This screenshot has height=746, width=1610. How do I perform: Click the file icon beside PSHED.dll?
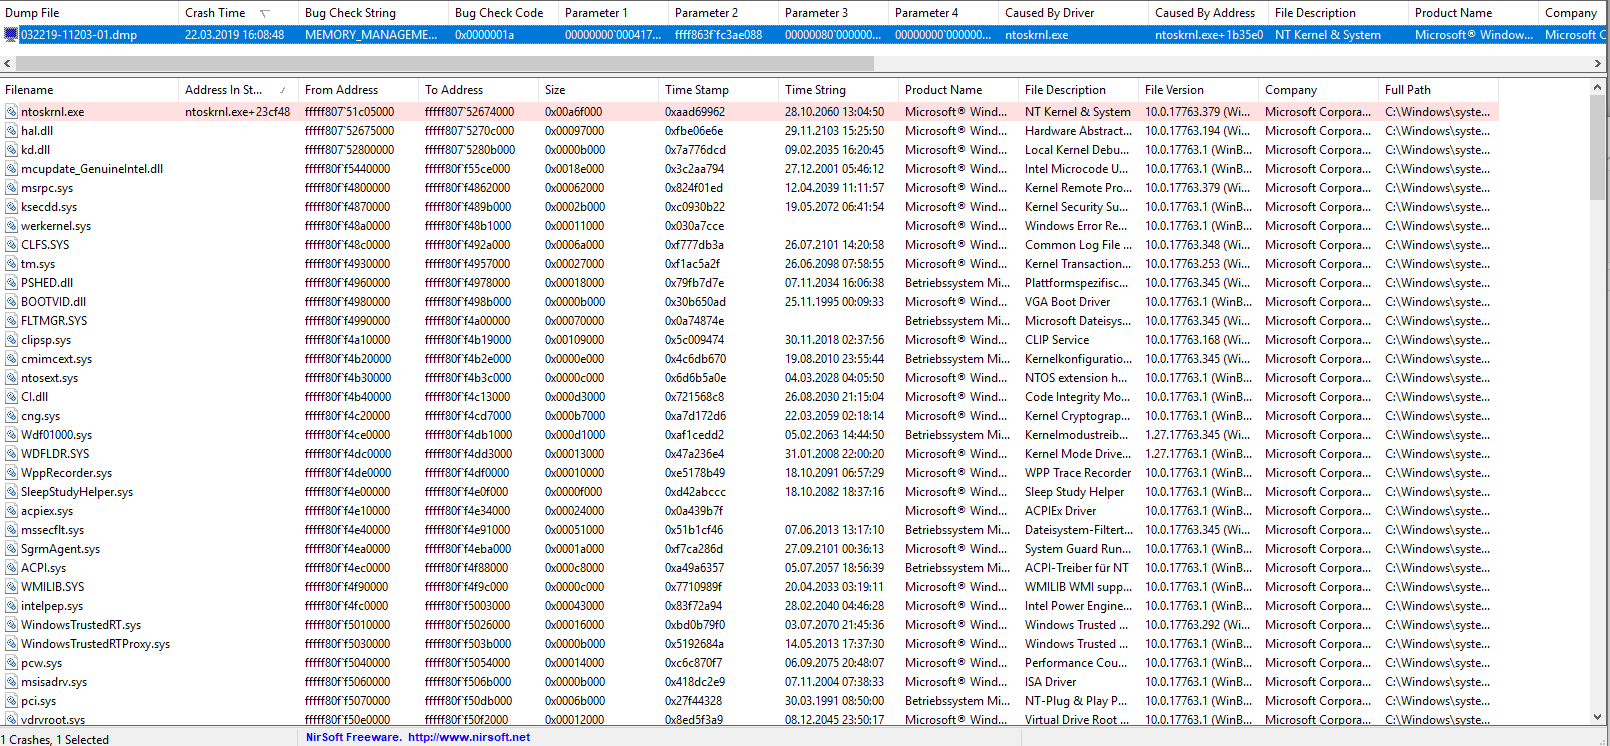pyautogui.click(x=11, y=283)
